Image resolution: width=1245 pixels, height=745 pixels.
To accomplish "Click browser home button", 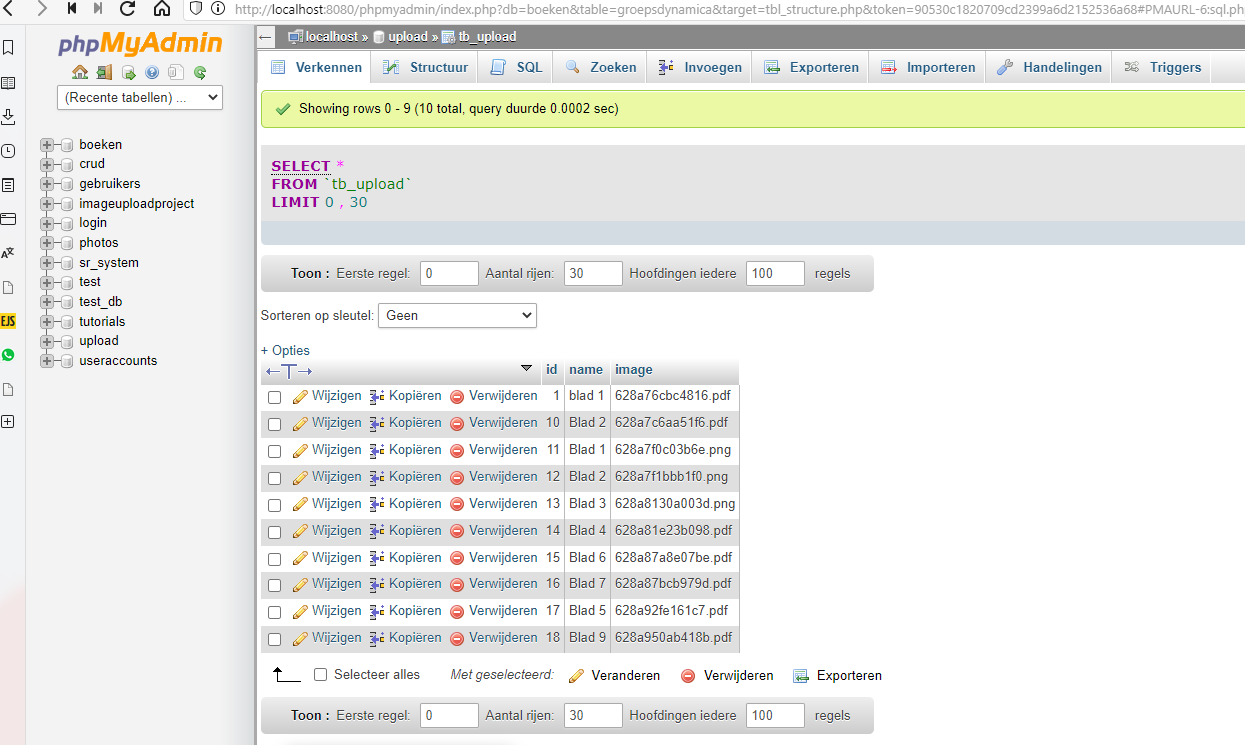I will tap(161, 9).
